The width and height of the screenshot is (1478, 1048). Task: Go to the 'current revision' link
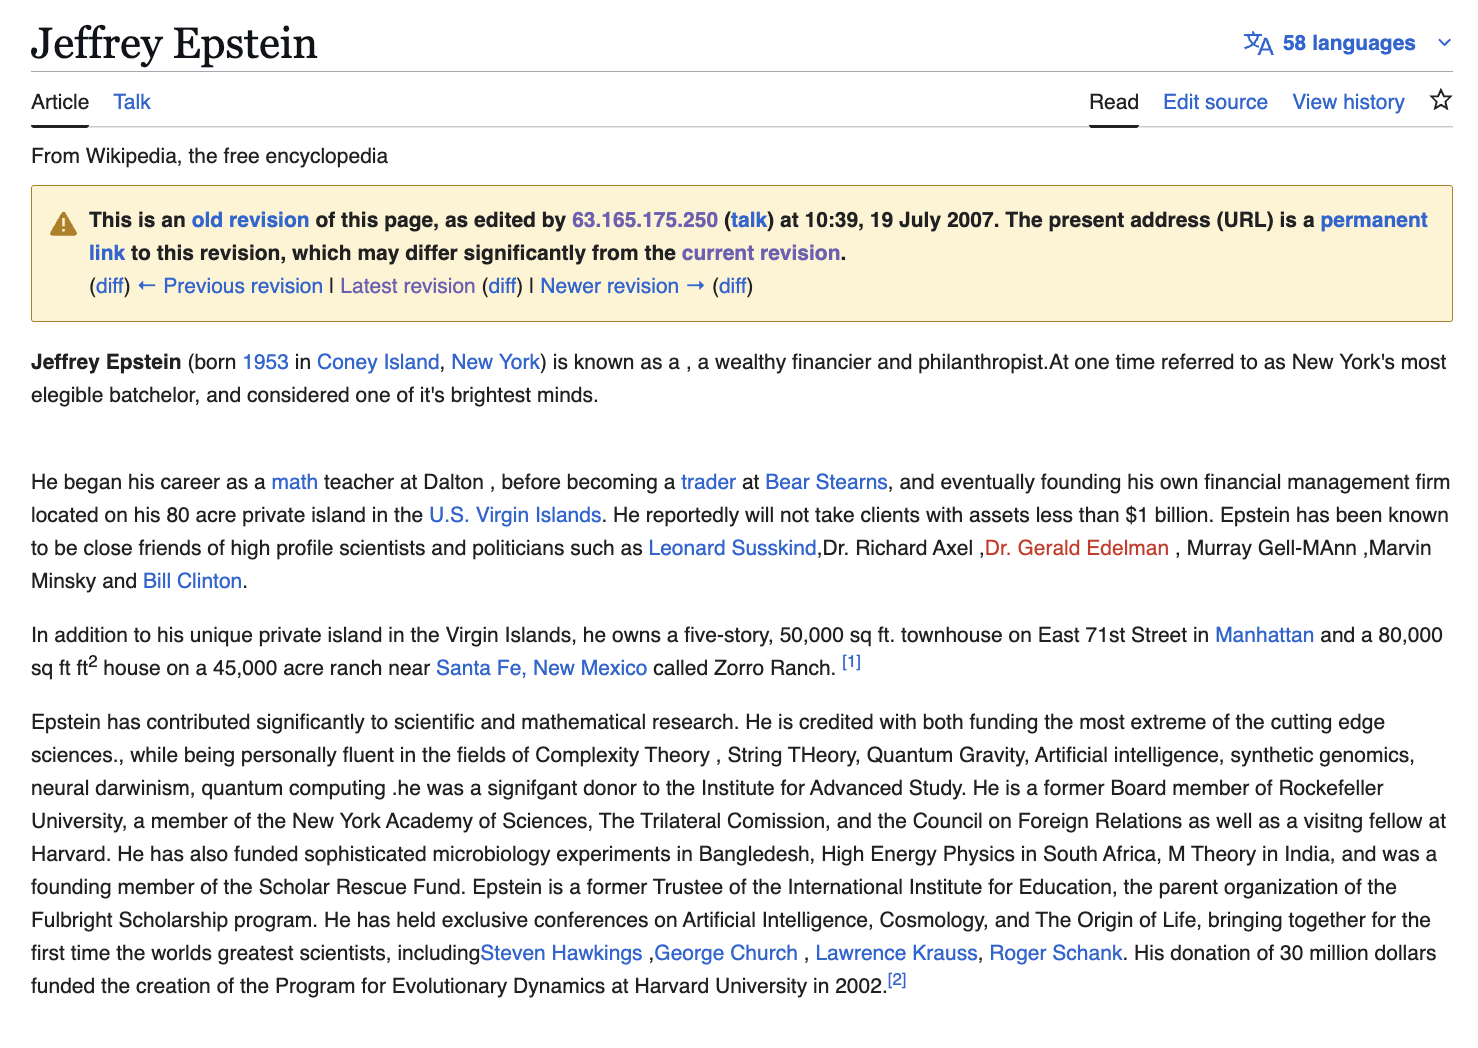[x=761, y=253]
